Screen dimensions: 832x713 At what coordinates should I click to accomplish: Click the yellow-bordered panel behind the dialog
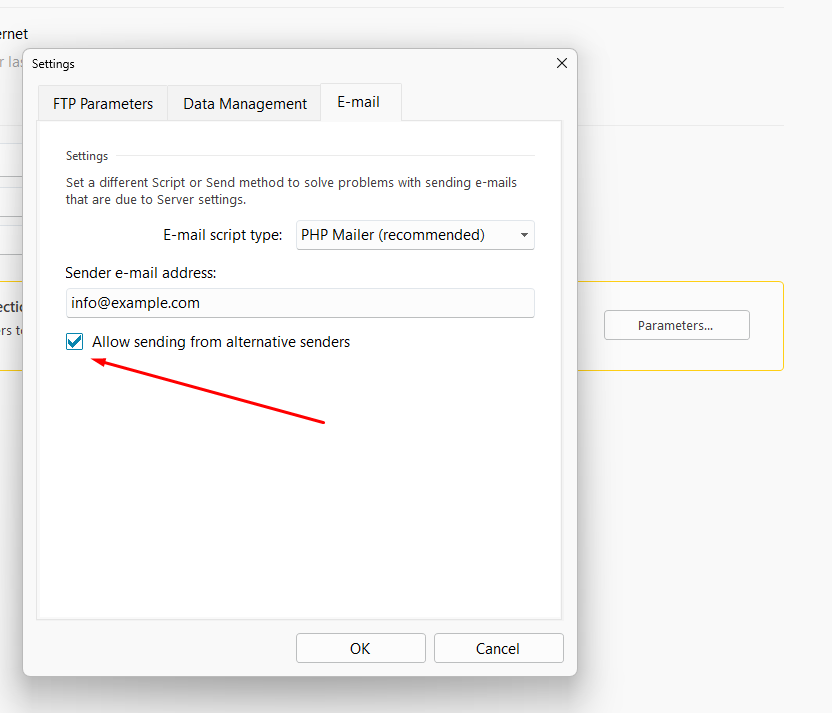(x=680, y=355)
